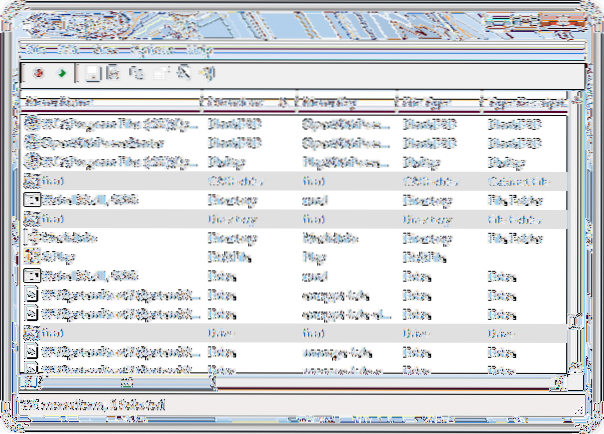Click the horizontal scrollbar right arrow
604x434 pixels.
click(x=561, y=380)
